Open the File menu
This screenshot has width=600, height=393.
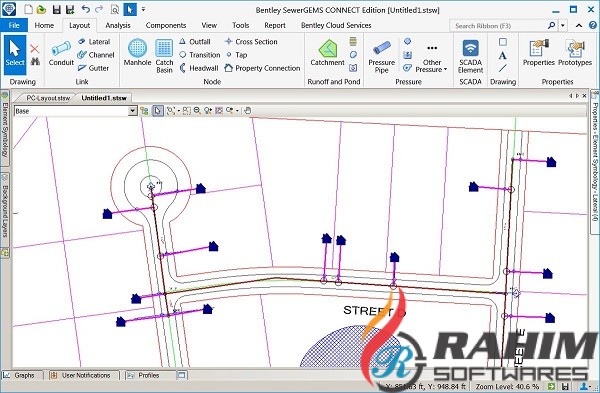[14, 25]
